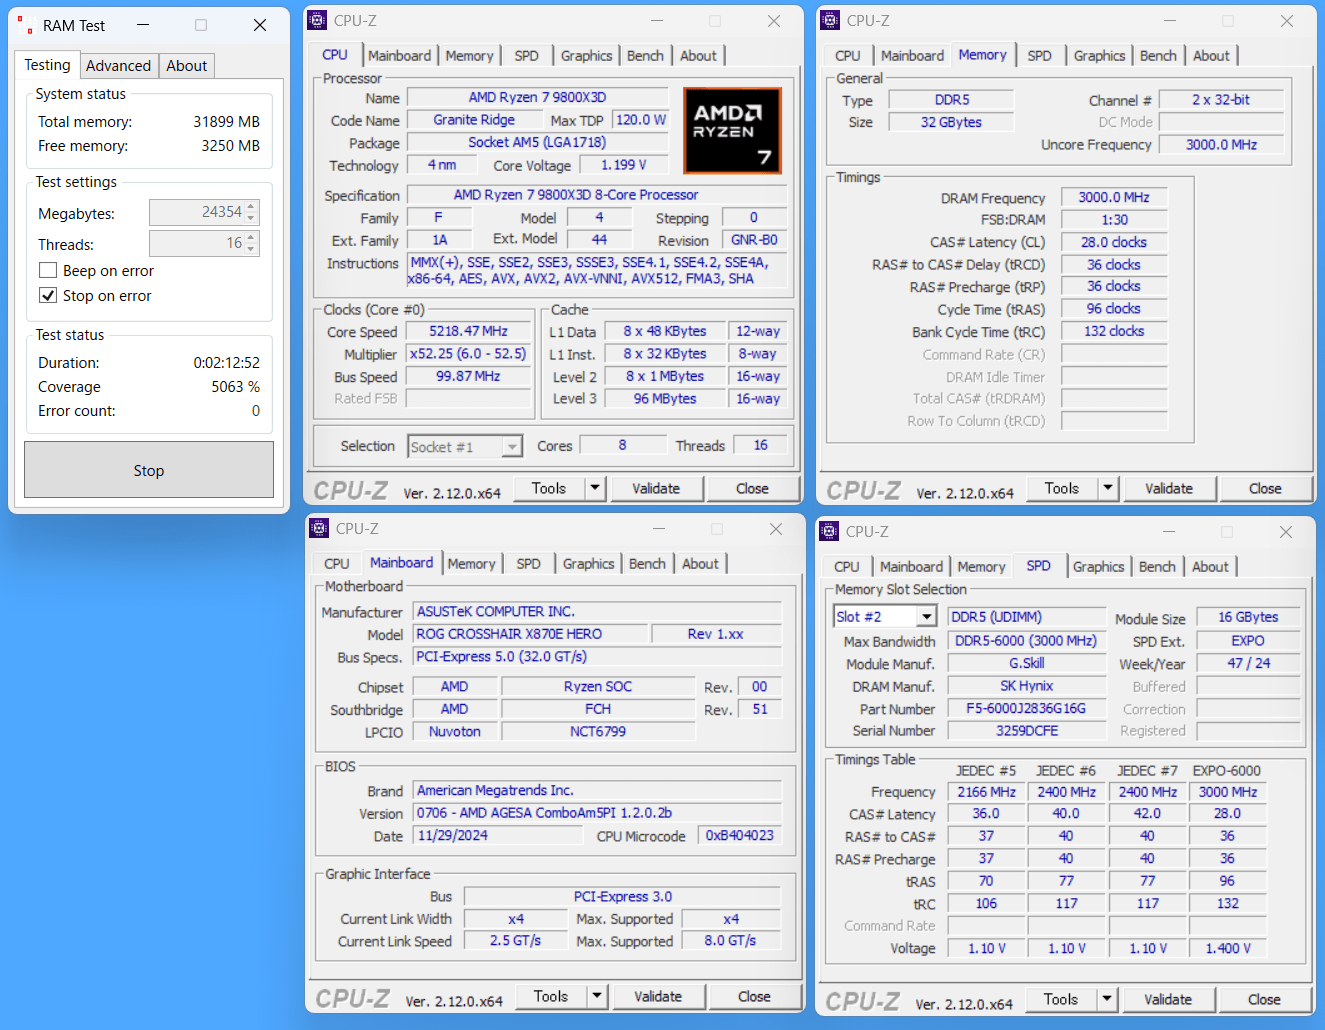1325x1030 pixels.
Task: Click the Part Number F5-6000J2836G16G
Action: [x=1026, y=708]
